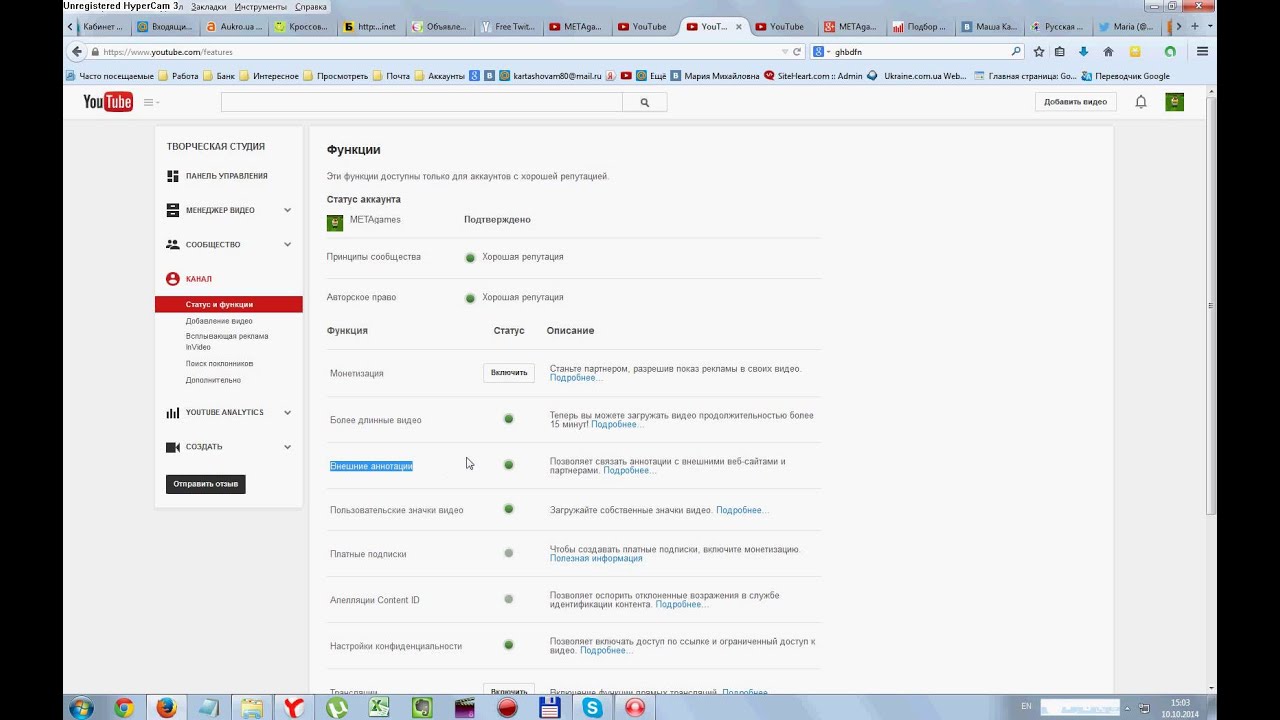Expand the Создать section

click(287, 447)
